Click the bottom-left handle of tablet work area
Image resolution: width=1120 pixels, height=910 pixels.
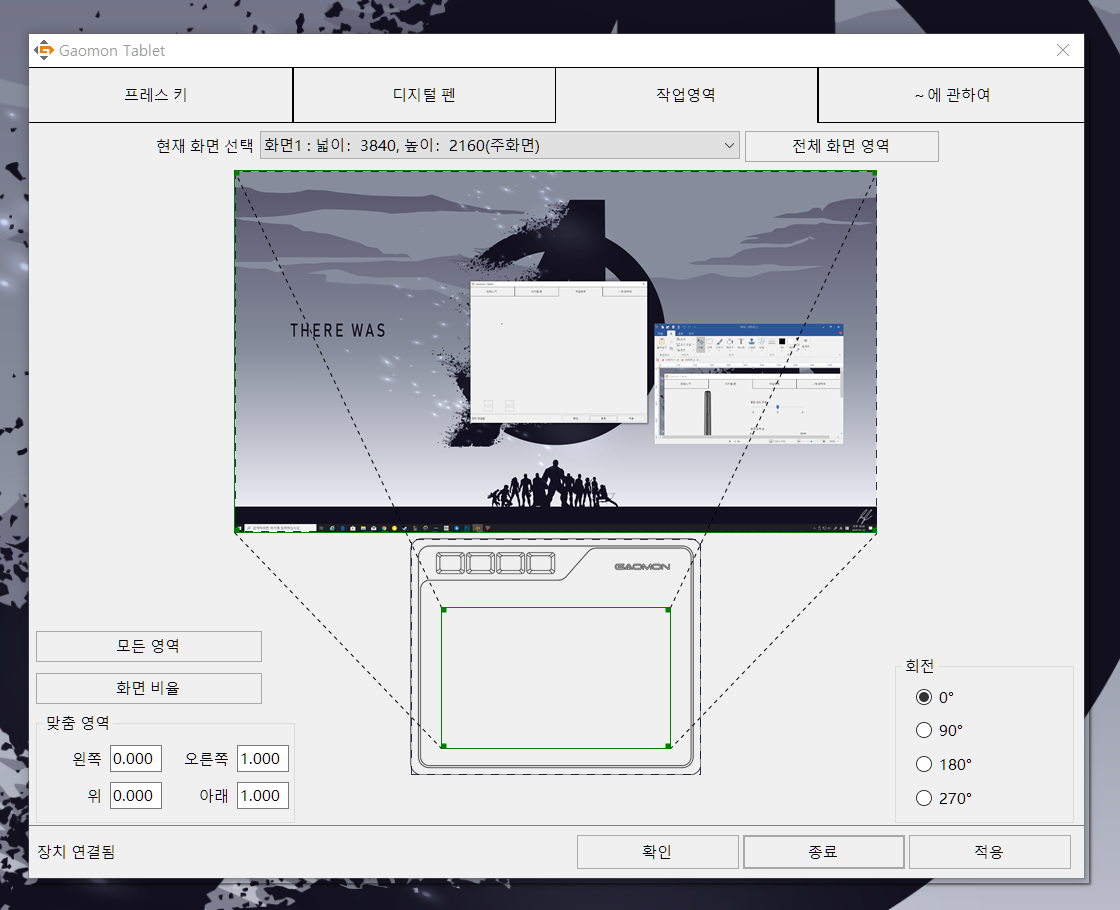444,746
